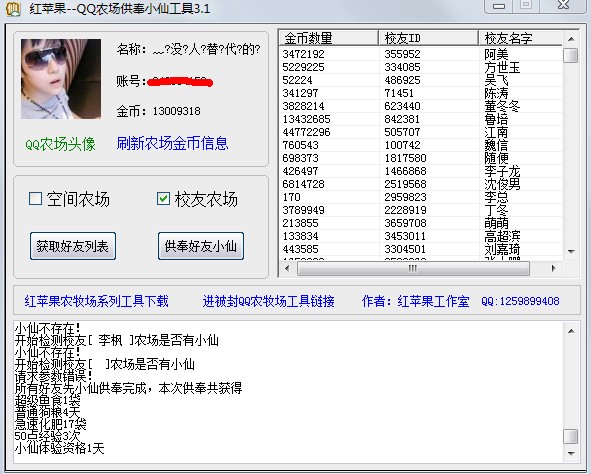591x474 pixels.
Task: Select row with friend name 董冬冬
Action: pyautogui.click(x=421, y=106)
